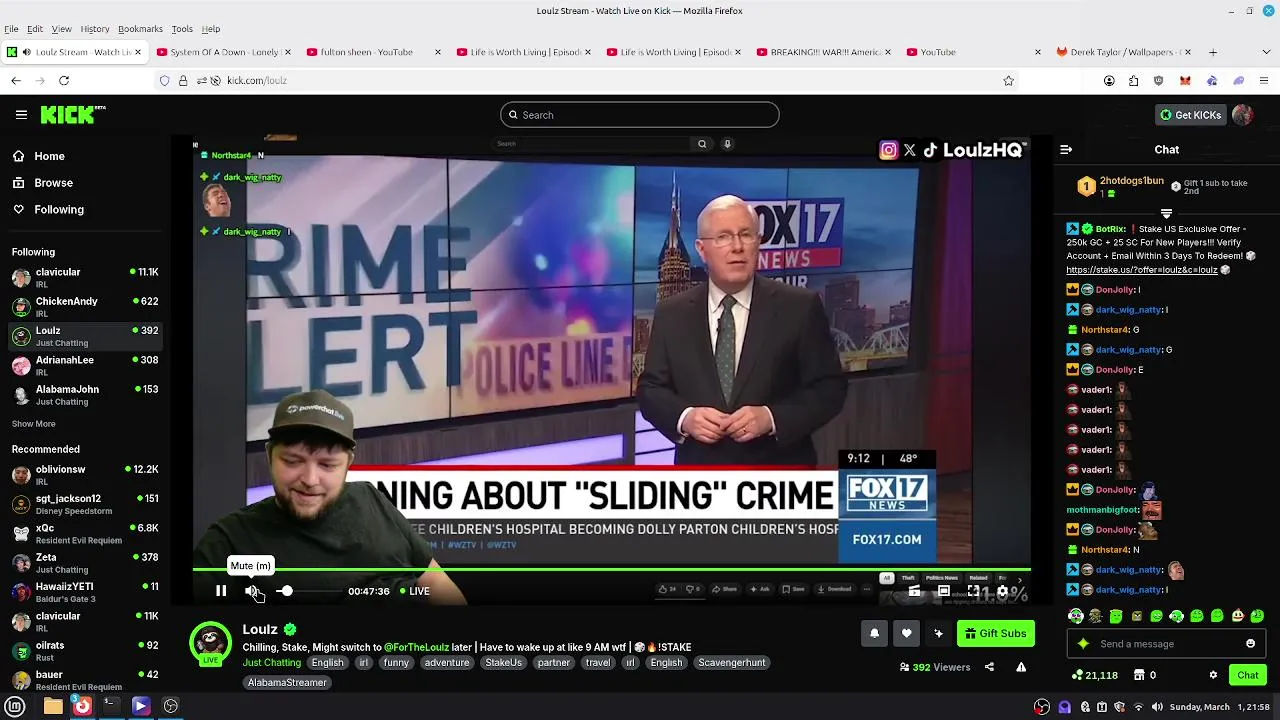Open clavicular channel in Following list

coord(85,277)
